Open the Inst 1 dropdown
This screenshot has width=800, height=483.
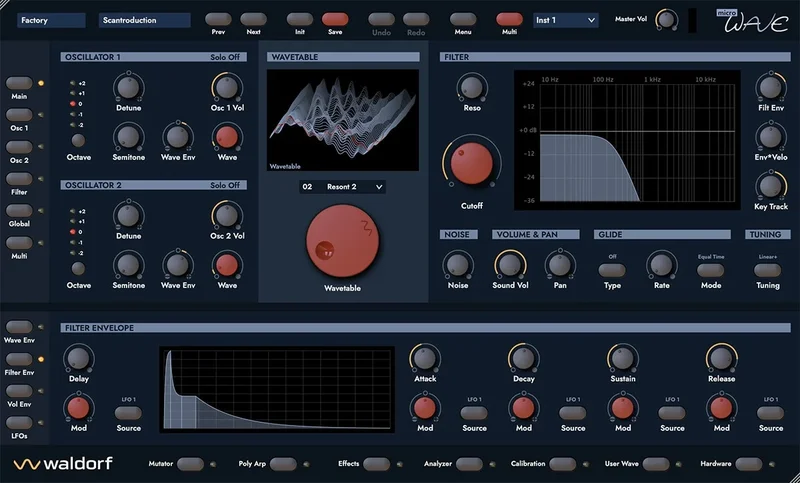pyautogui.click(x=565, y=20)
